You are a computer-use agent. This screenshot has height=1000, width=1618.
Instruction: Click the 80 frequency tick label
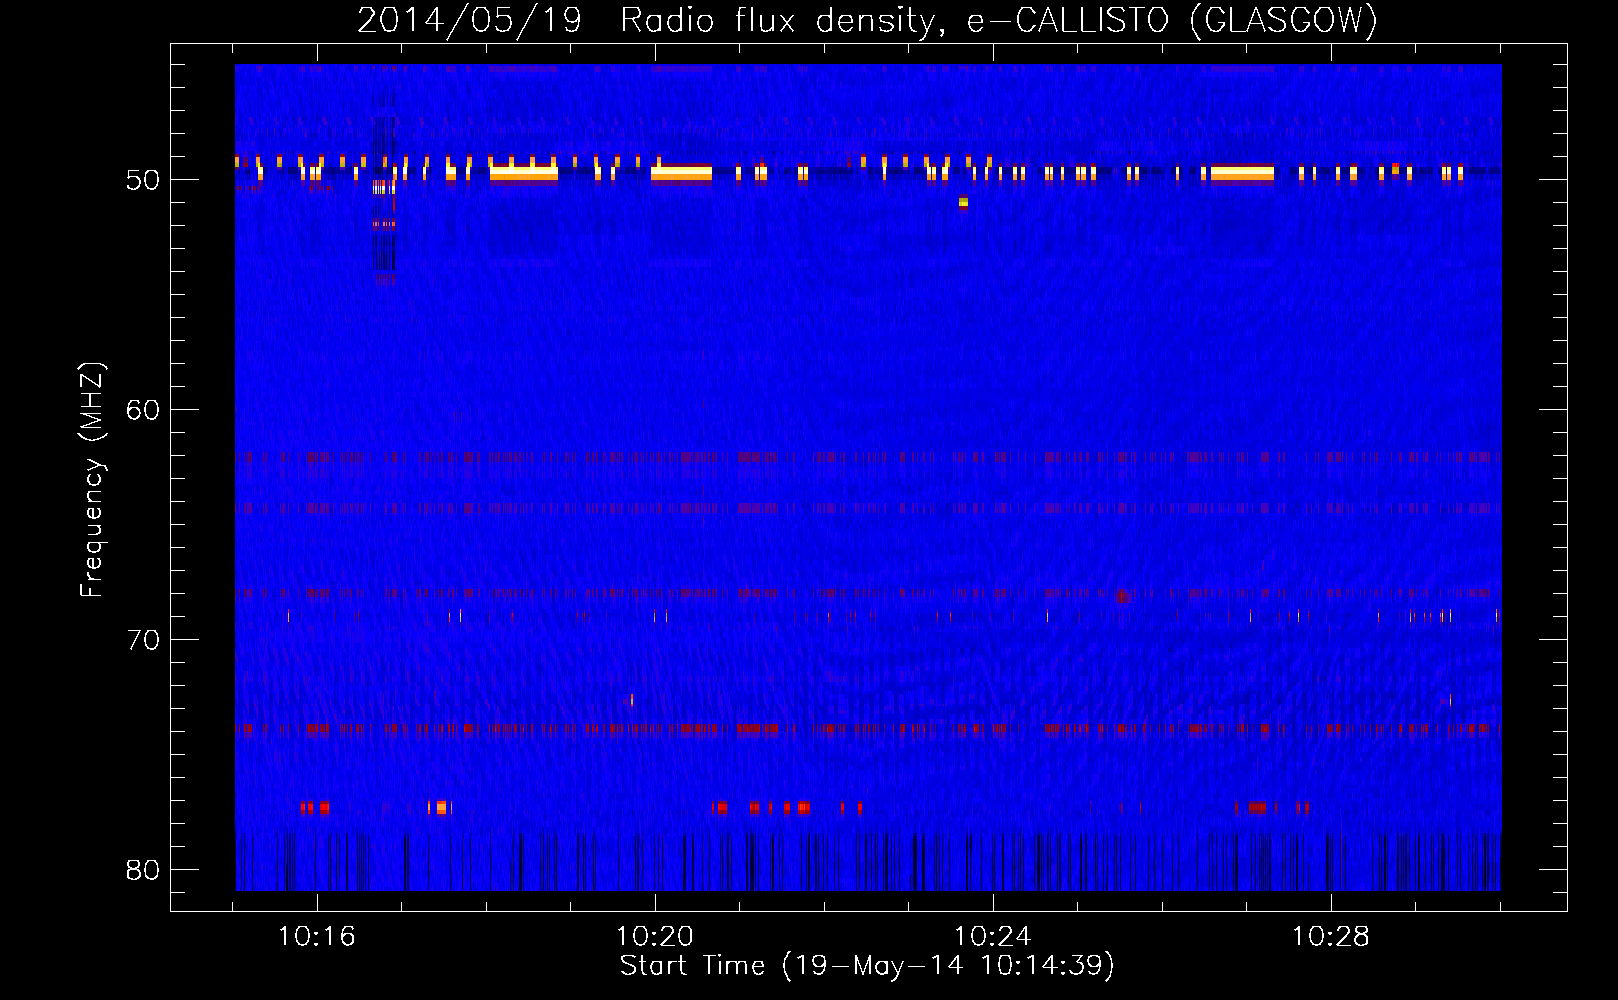[x=143, y=870]
